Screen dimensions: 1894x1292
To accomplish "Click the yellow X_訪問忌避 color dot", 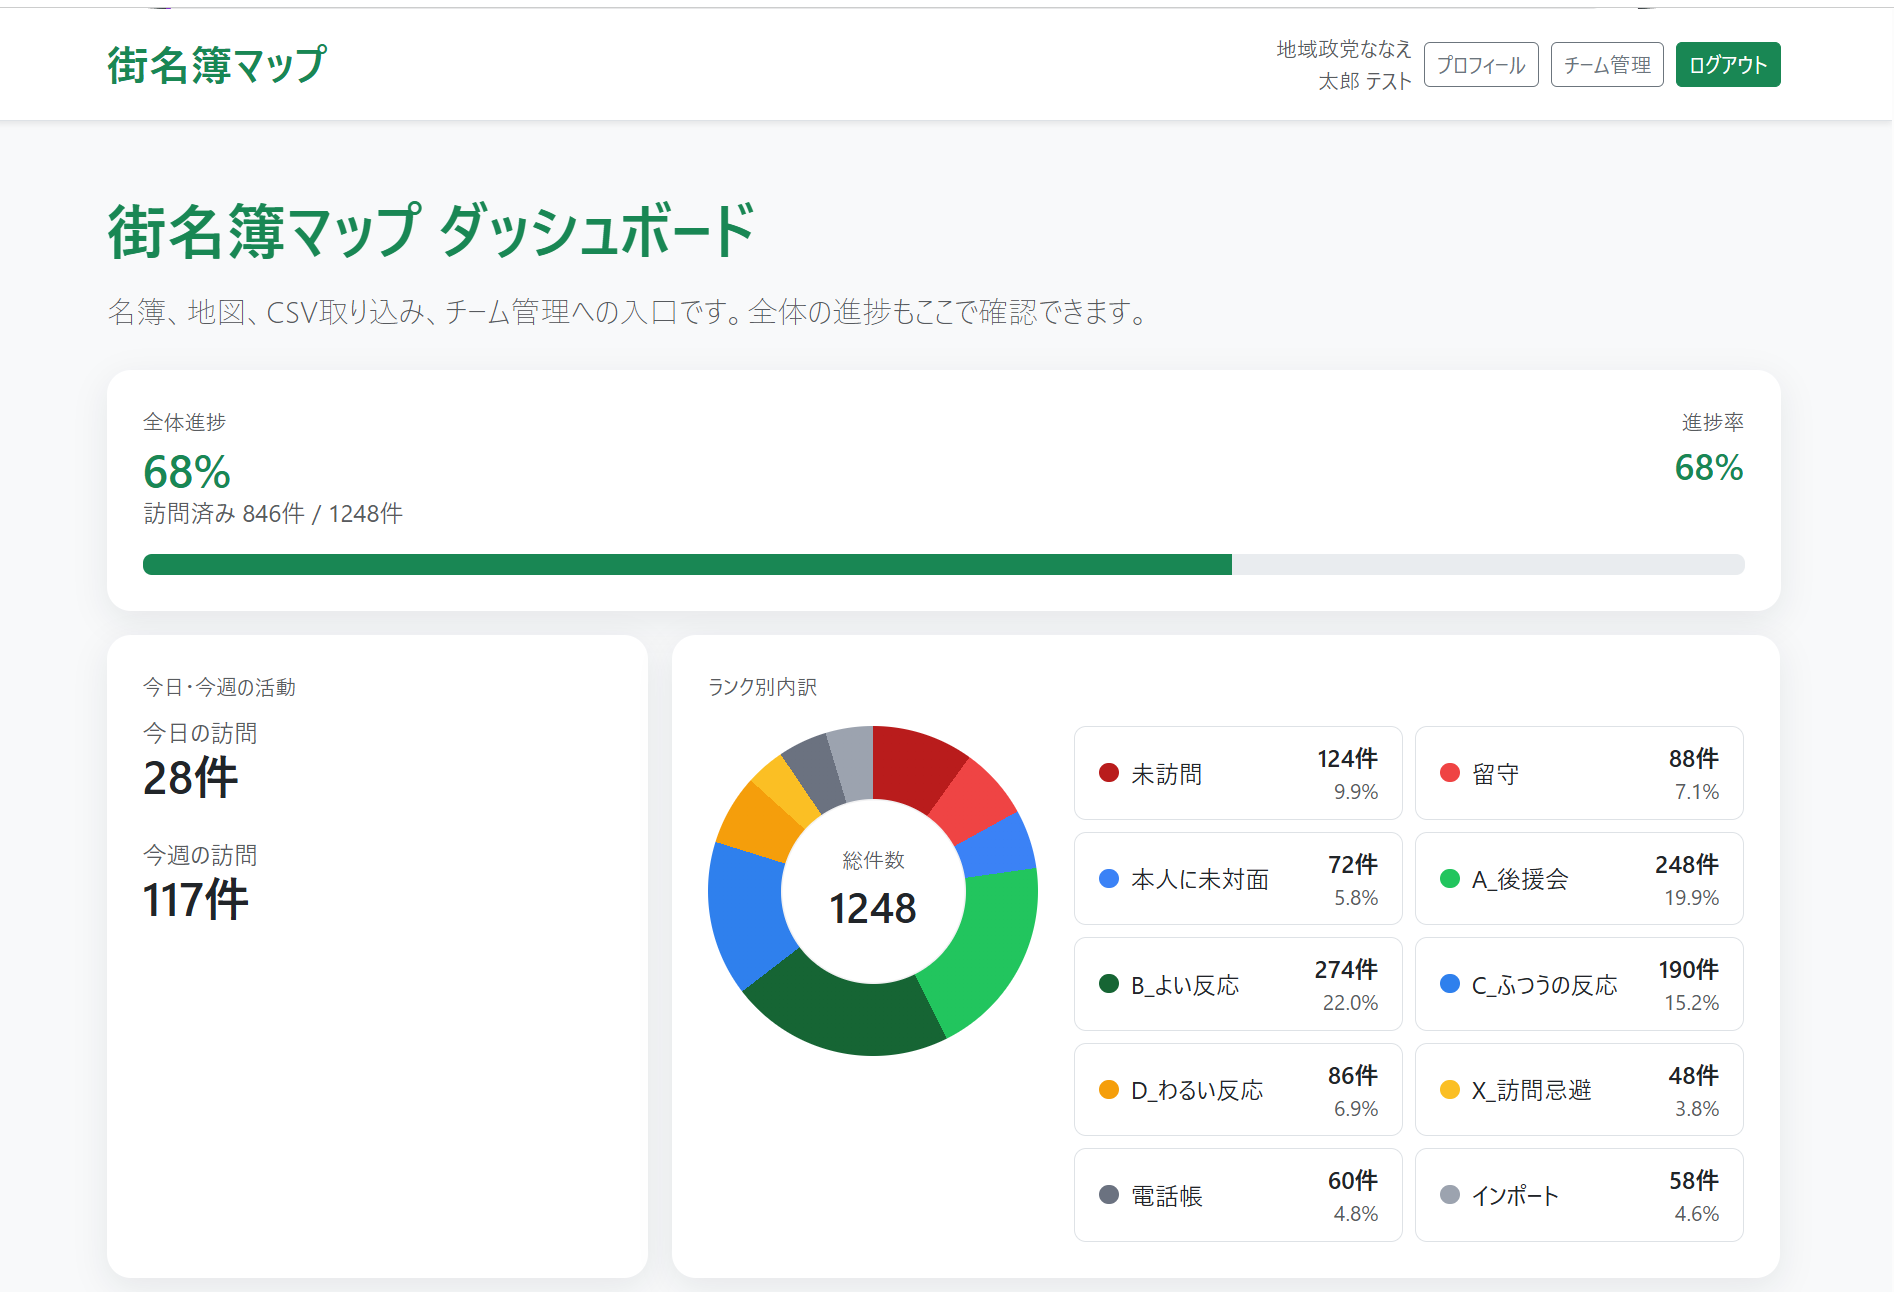I will 1449,1090.
